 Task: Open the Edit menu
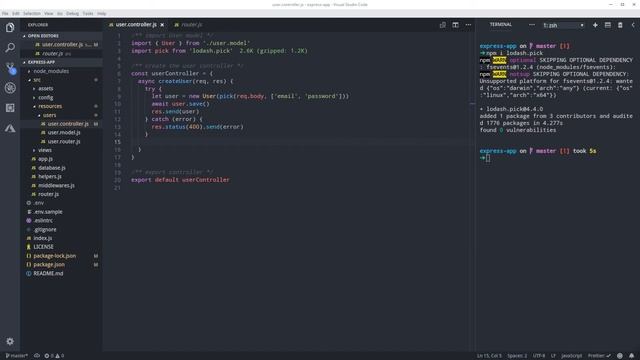(x=16, y=13)
